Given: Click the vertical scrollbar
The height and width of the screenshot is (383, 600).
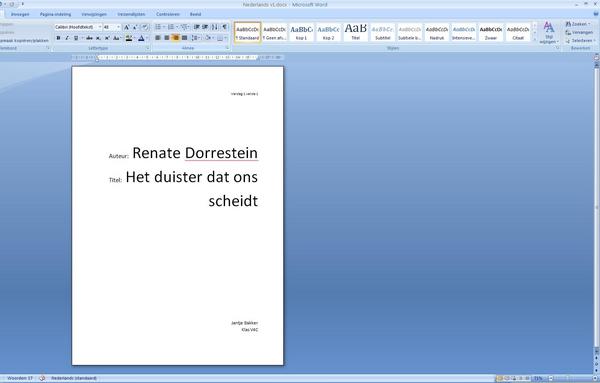Looking at the screenshot, I should [597, 207].
